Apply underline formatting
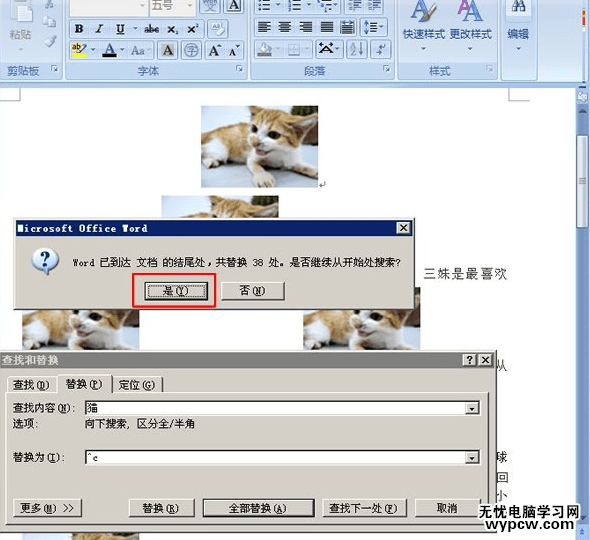Screen dimensions: 590x540 tap(120, 29)
